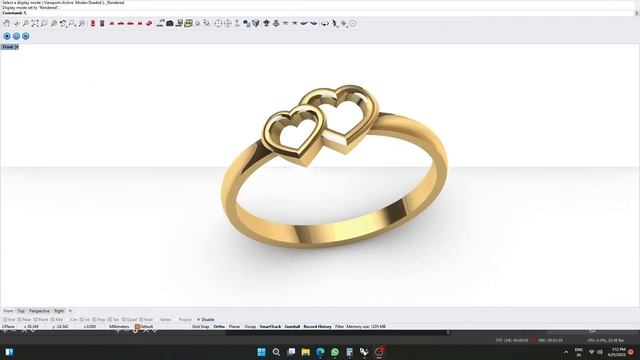Switch to the Top viewport tab
This screenshot has height=360, width=640.
point(21,311)
